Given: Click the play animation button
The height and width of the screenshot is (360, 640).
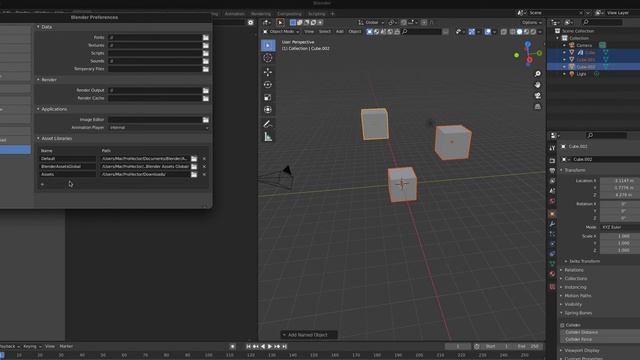Looking at the screenshot, I should (270, 347).
